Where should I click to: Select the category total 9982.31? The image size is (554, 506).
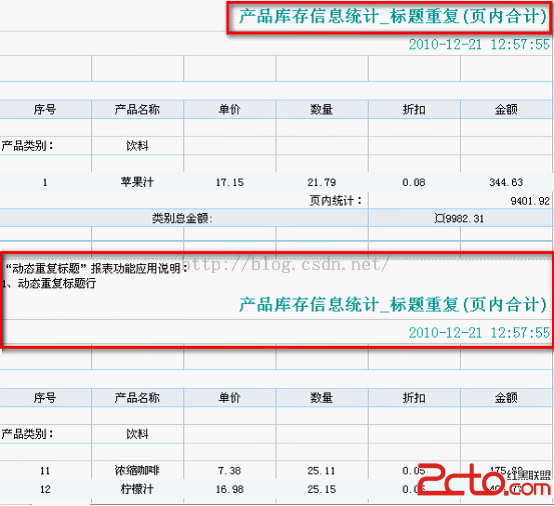(x=459, y=219)
